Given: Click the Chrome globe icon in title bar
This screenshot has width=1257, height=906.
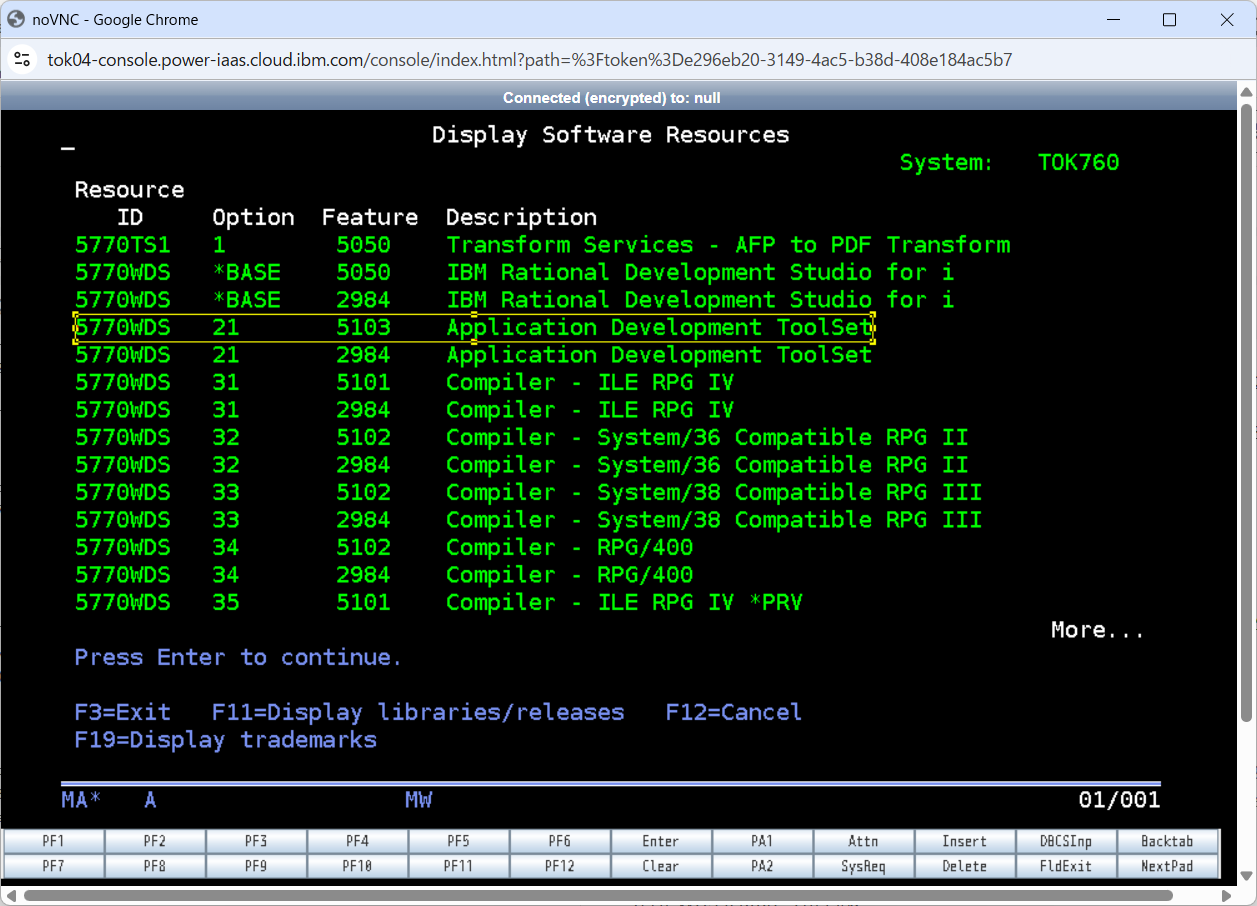Looking at the screenshot, I should 17,19.
